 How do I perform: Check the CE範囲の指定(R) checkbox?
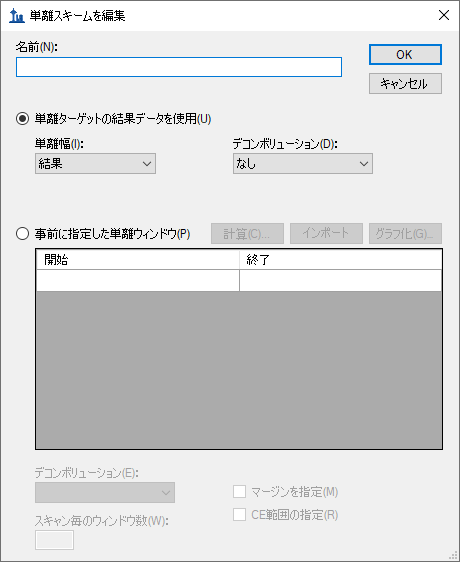(x=240, y=515)
